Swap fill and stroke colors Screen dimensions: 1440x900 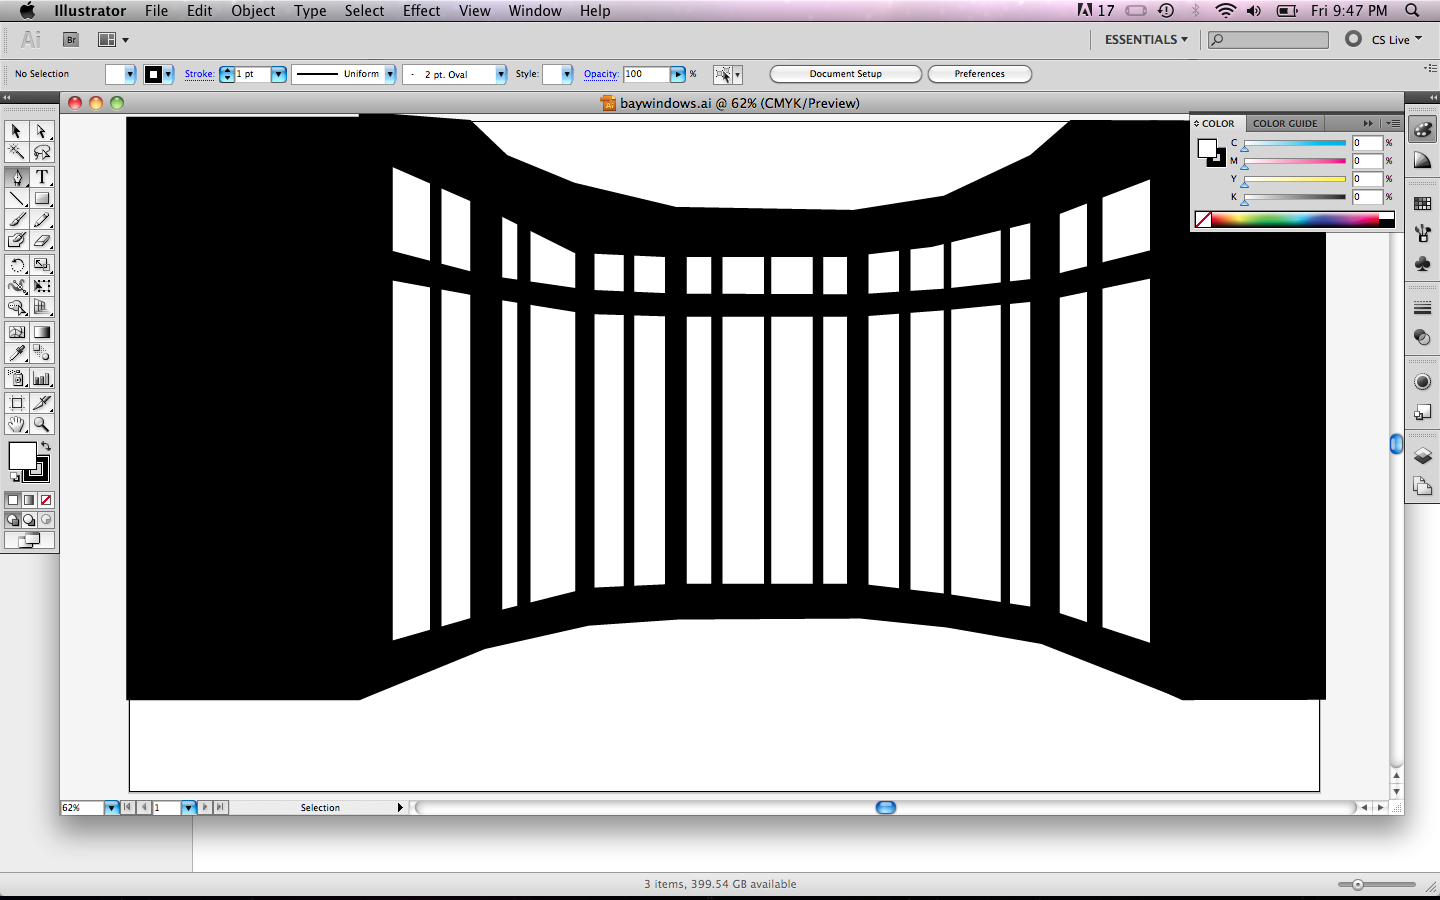coord(46,446)
